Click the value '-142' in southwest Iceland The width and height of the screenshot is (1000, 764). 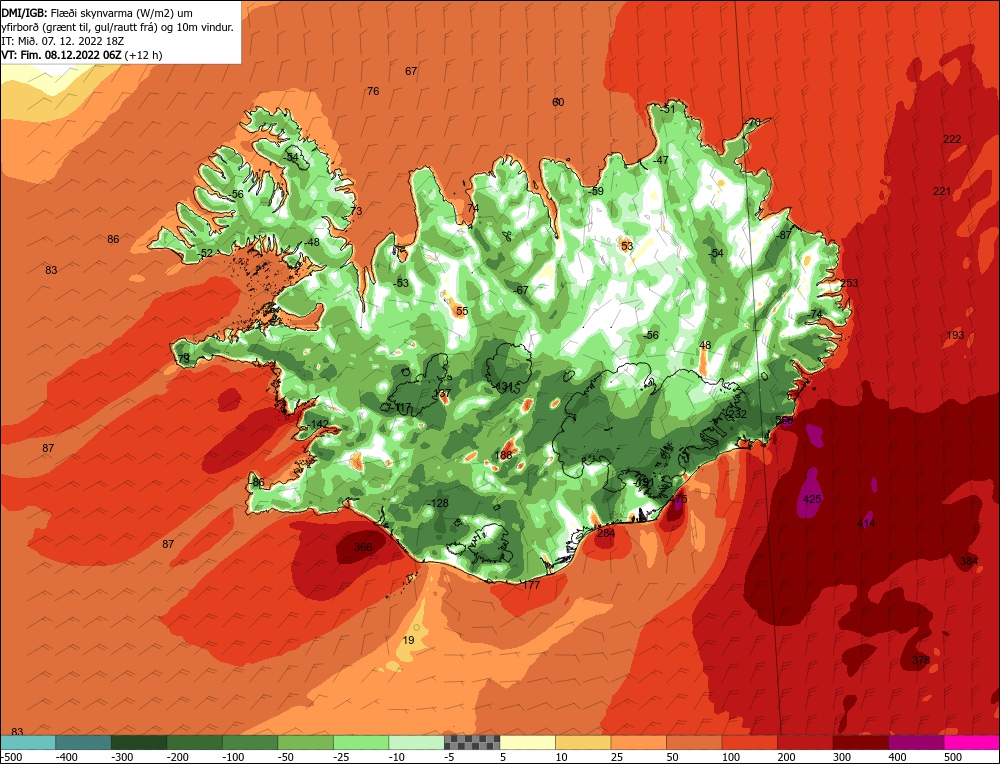click(x=318, y=424)
